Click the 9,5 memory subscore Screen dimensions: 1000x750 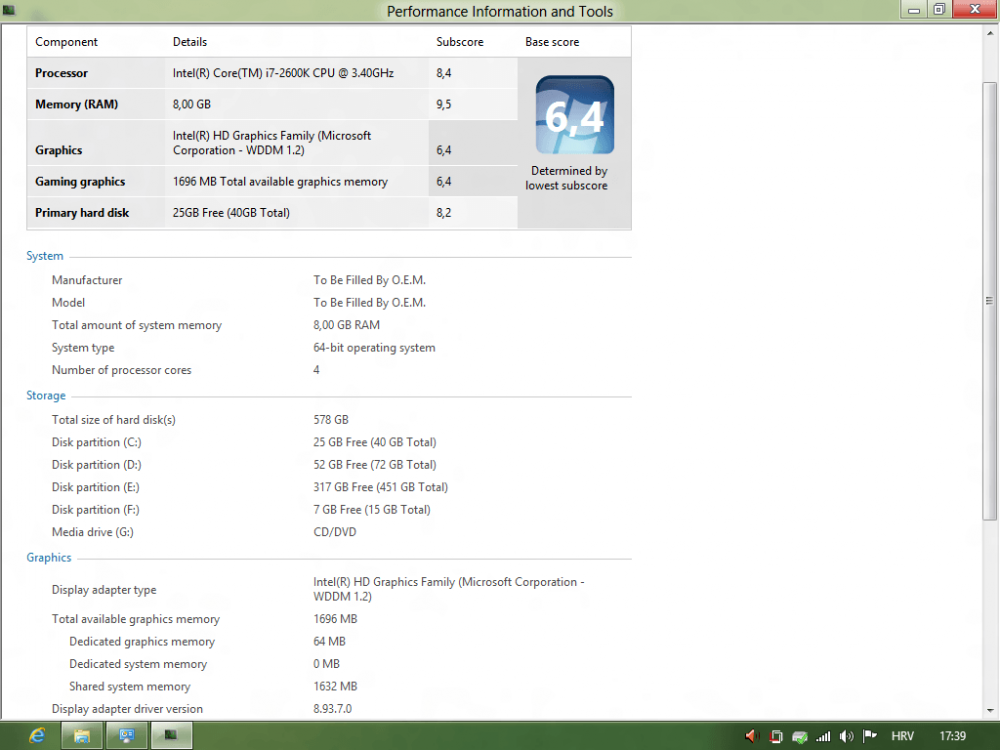point(444,104)
